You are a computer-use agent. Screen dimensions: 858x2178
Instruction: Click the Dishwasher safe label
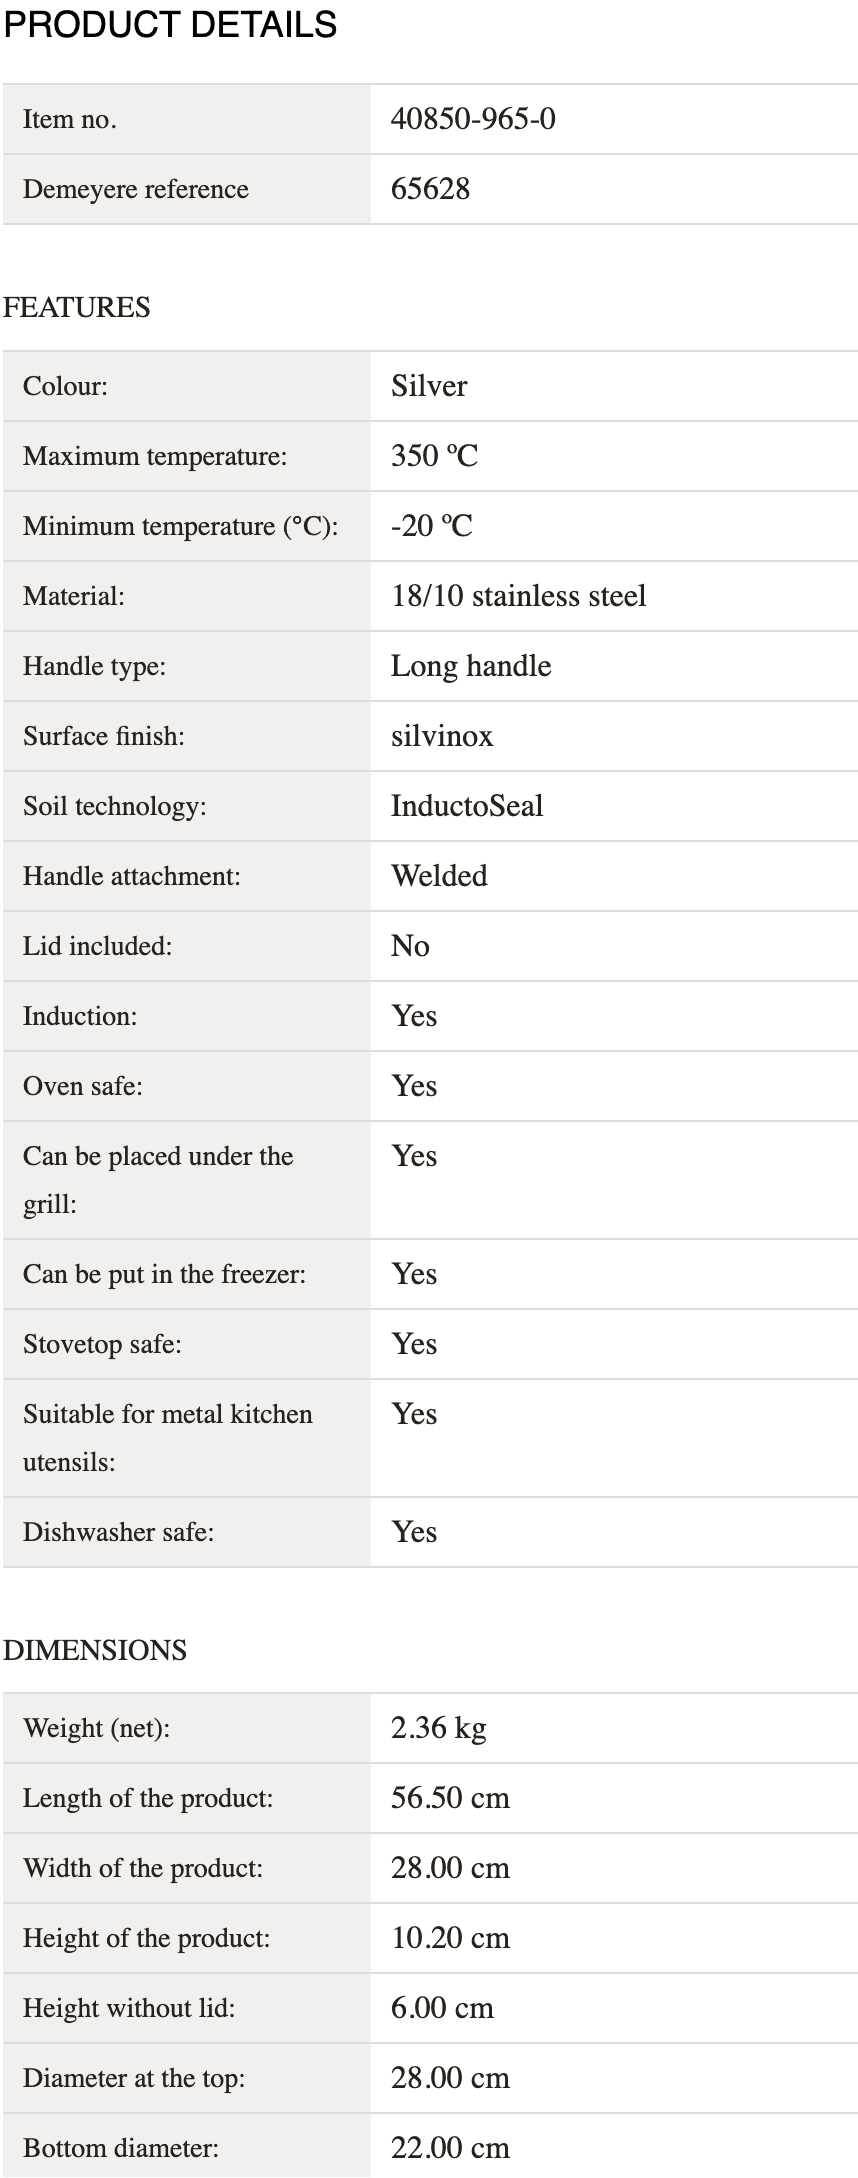point(119,1532)
